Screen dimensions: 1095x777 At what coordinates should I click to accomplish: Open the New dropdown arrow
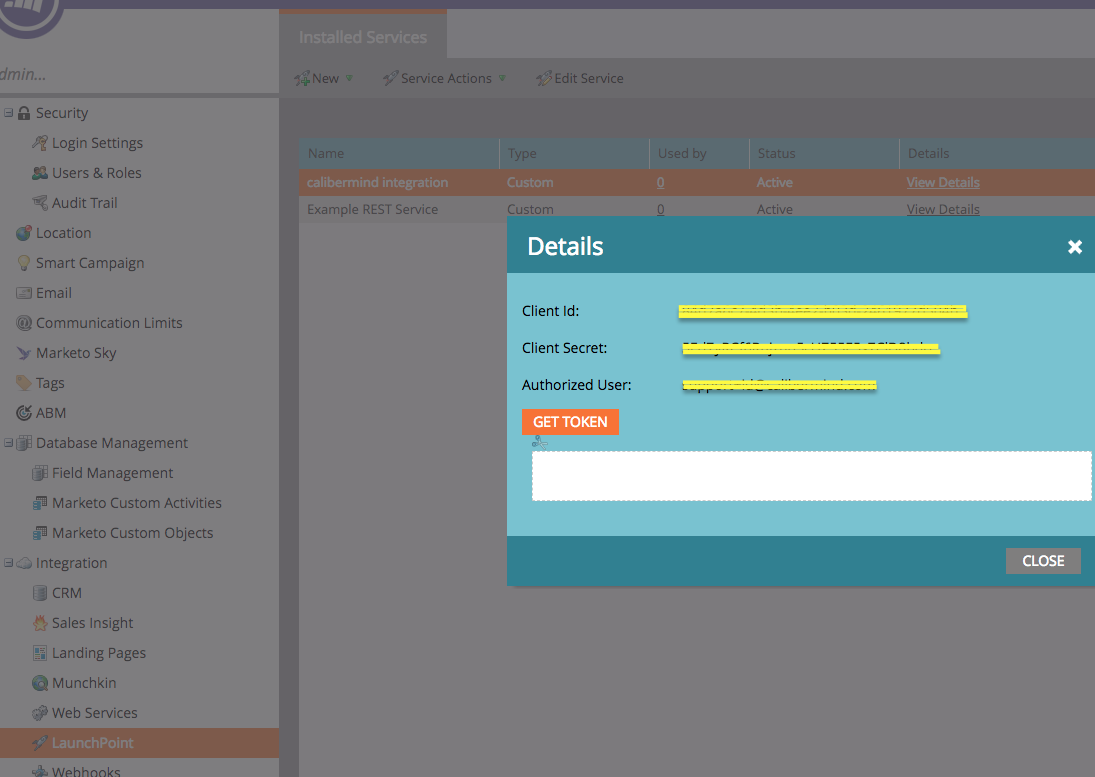pyautogui.click(x=349, y=78)
